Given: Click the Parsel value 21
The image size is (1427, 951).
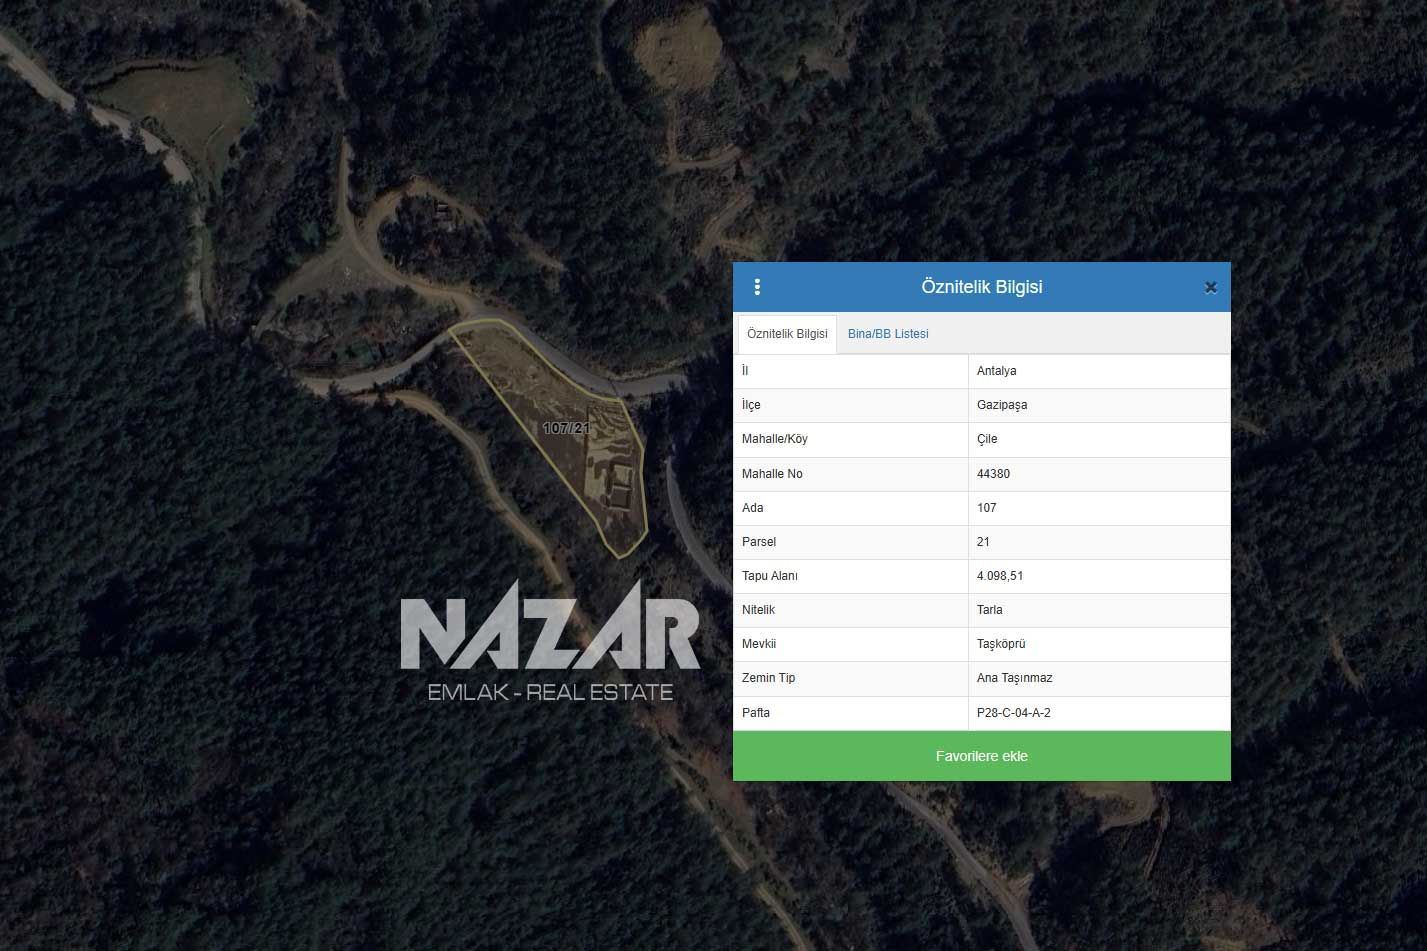Looking at the screenshot, I should click(983, 542).
